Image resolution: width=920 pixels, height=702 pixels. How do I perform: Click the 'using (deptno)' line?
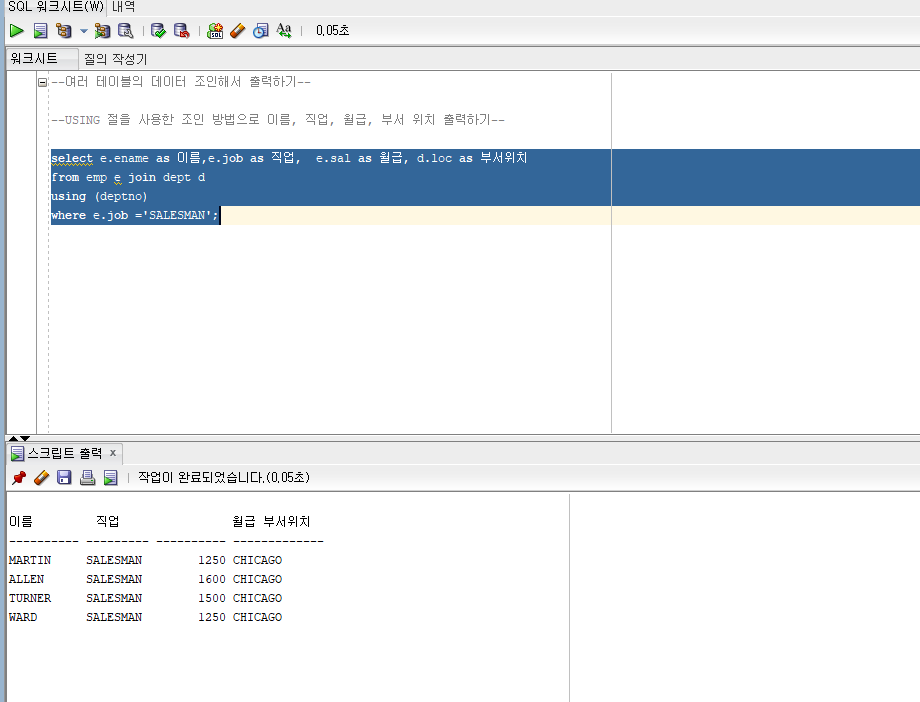coord(99,196)
